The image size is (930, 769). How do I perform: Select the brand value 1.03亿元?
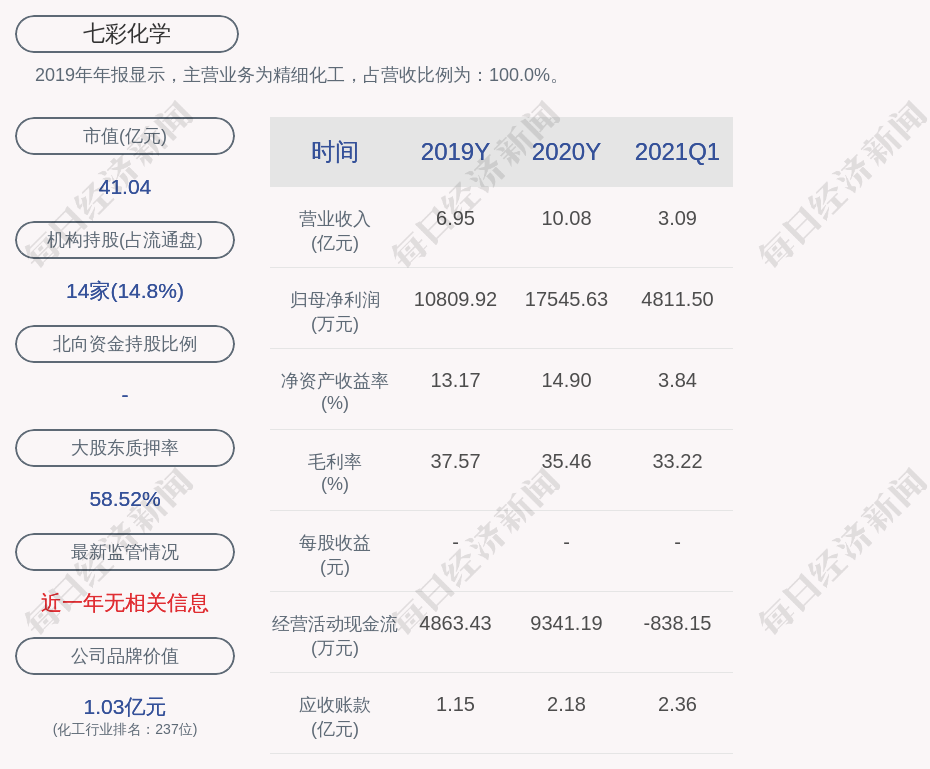pyautogui.click(x=125, y=707)
